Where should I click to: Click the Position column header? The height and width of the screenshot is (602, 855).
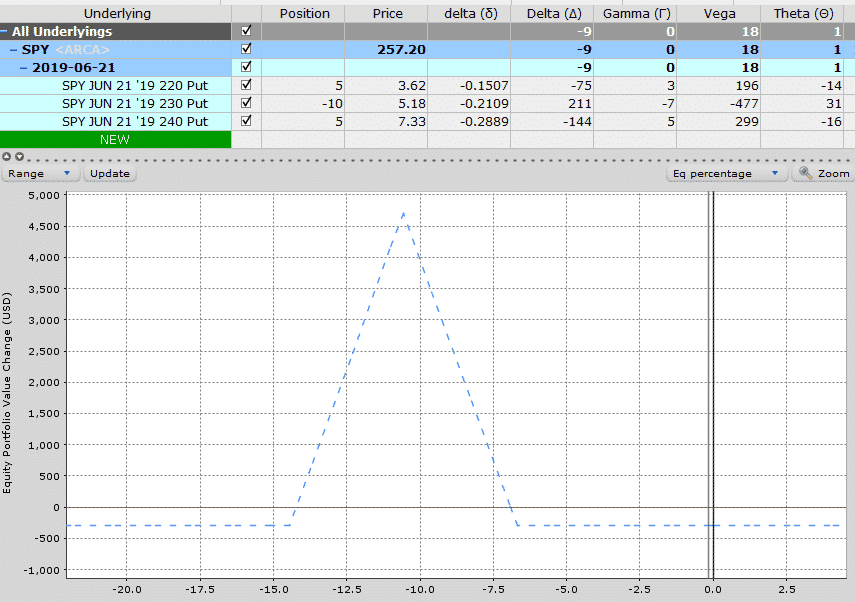[304, 14]
